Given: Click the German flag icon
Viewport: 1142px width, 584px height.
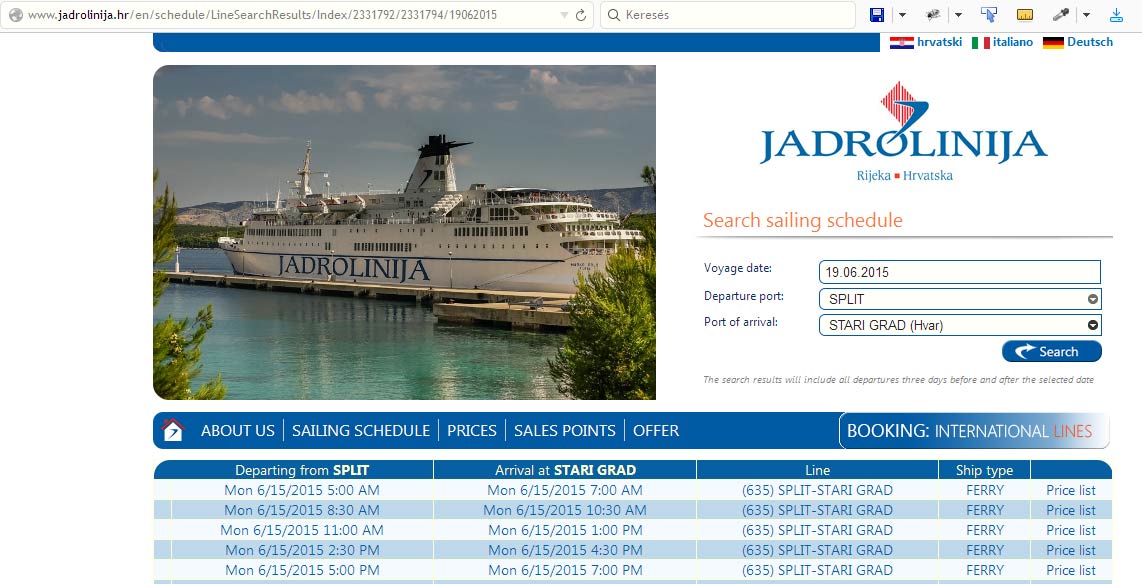Looking at the screenshot, I should click(1053, 42).
